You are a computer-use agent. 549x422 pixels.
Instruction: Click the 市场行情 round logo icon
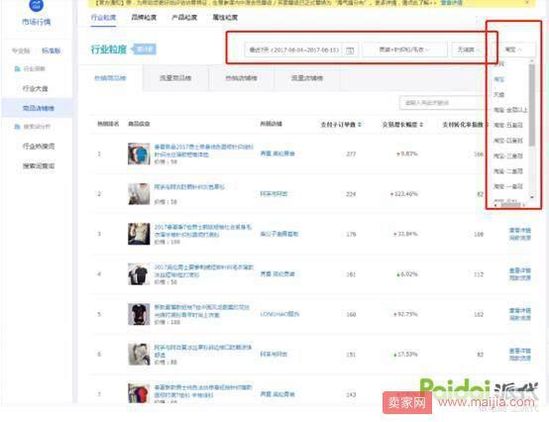36,5
